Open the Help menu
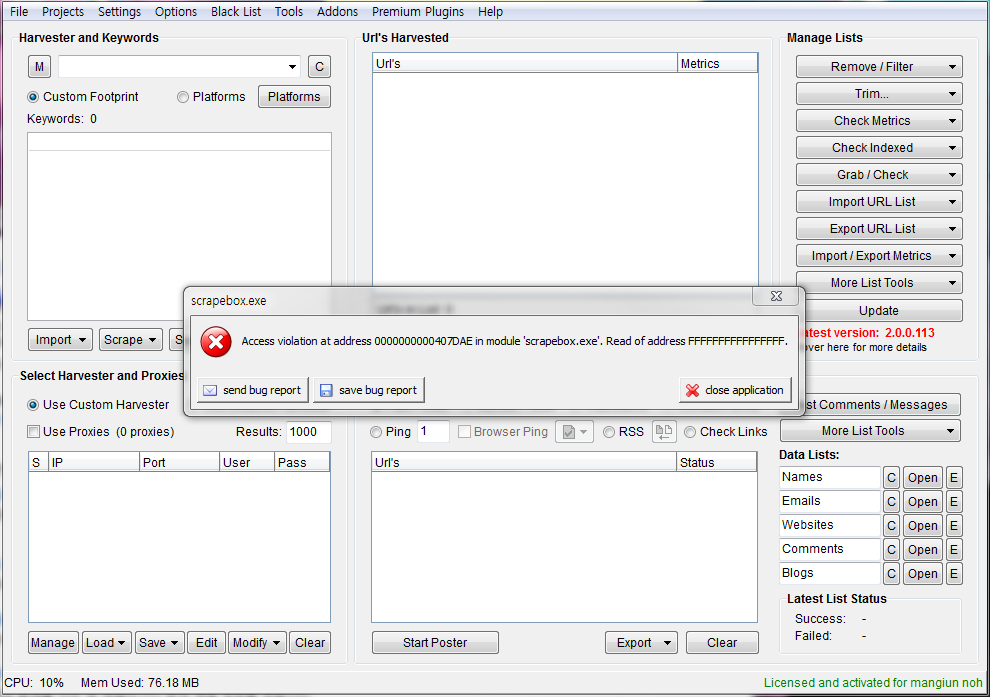The width and height of the screenshot is (990, 697). click(x=490, y=11)
